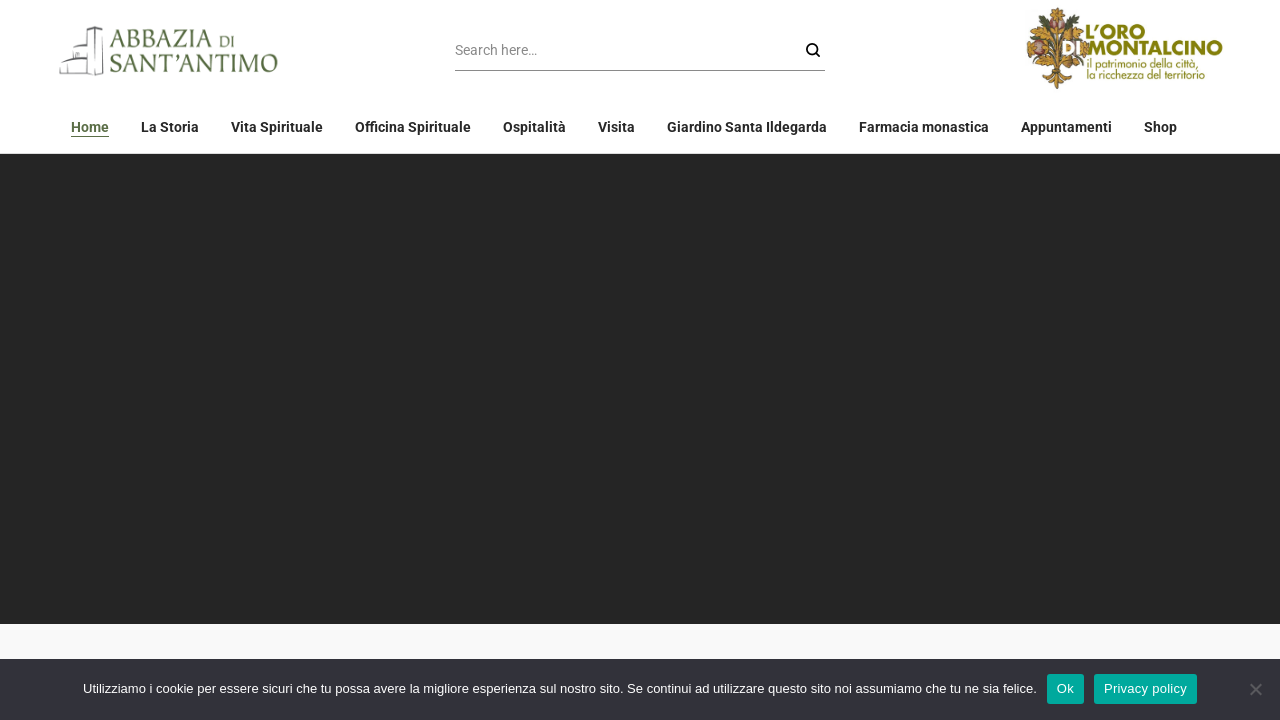Open Giardino Santa Ildegarda page

point(747,127)
